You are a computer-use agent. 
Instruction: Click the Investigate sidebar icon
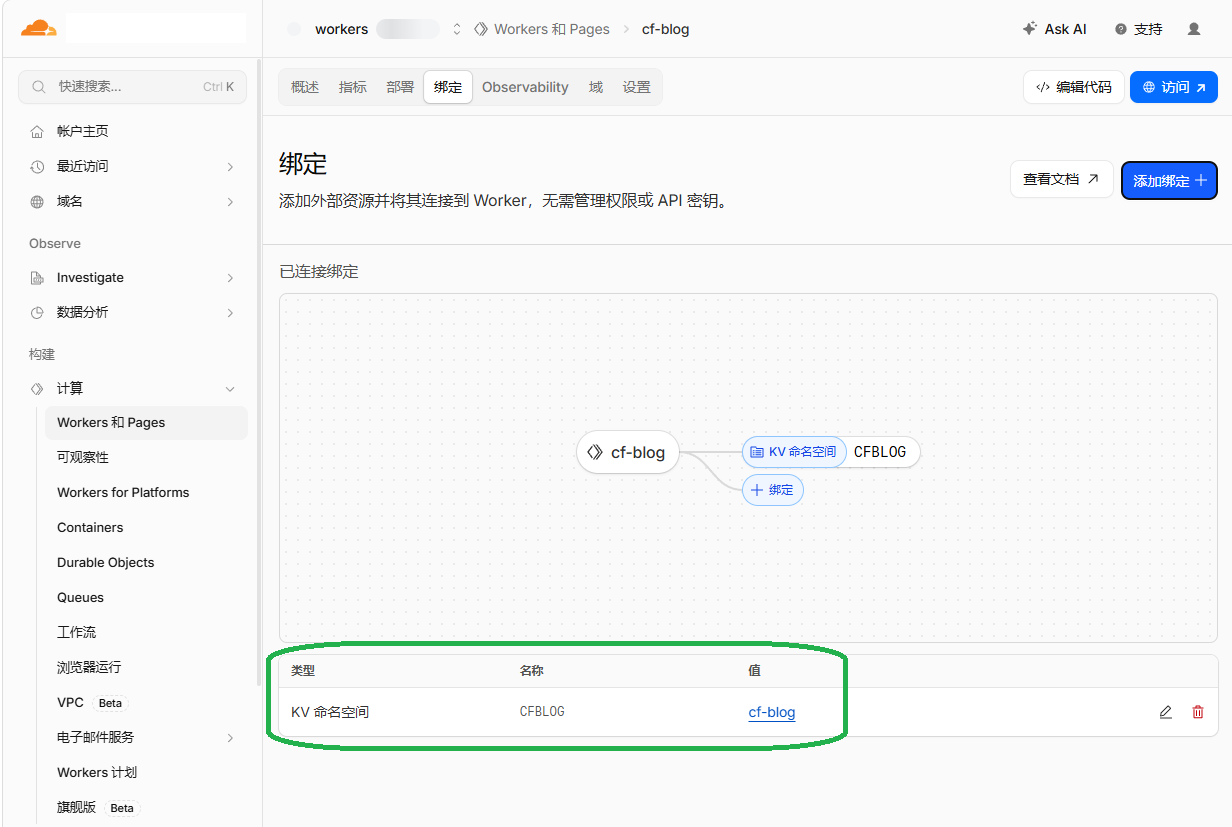(x=37, y=277)
